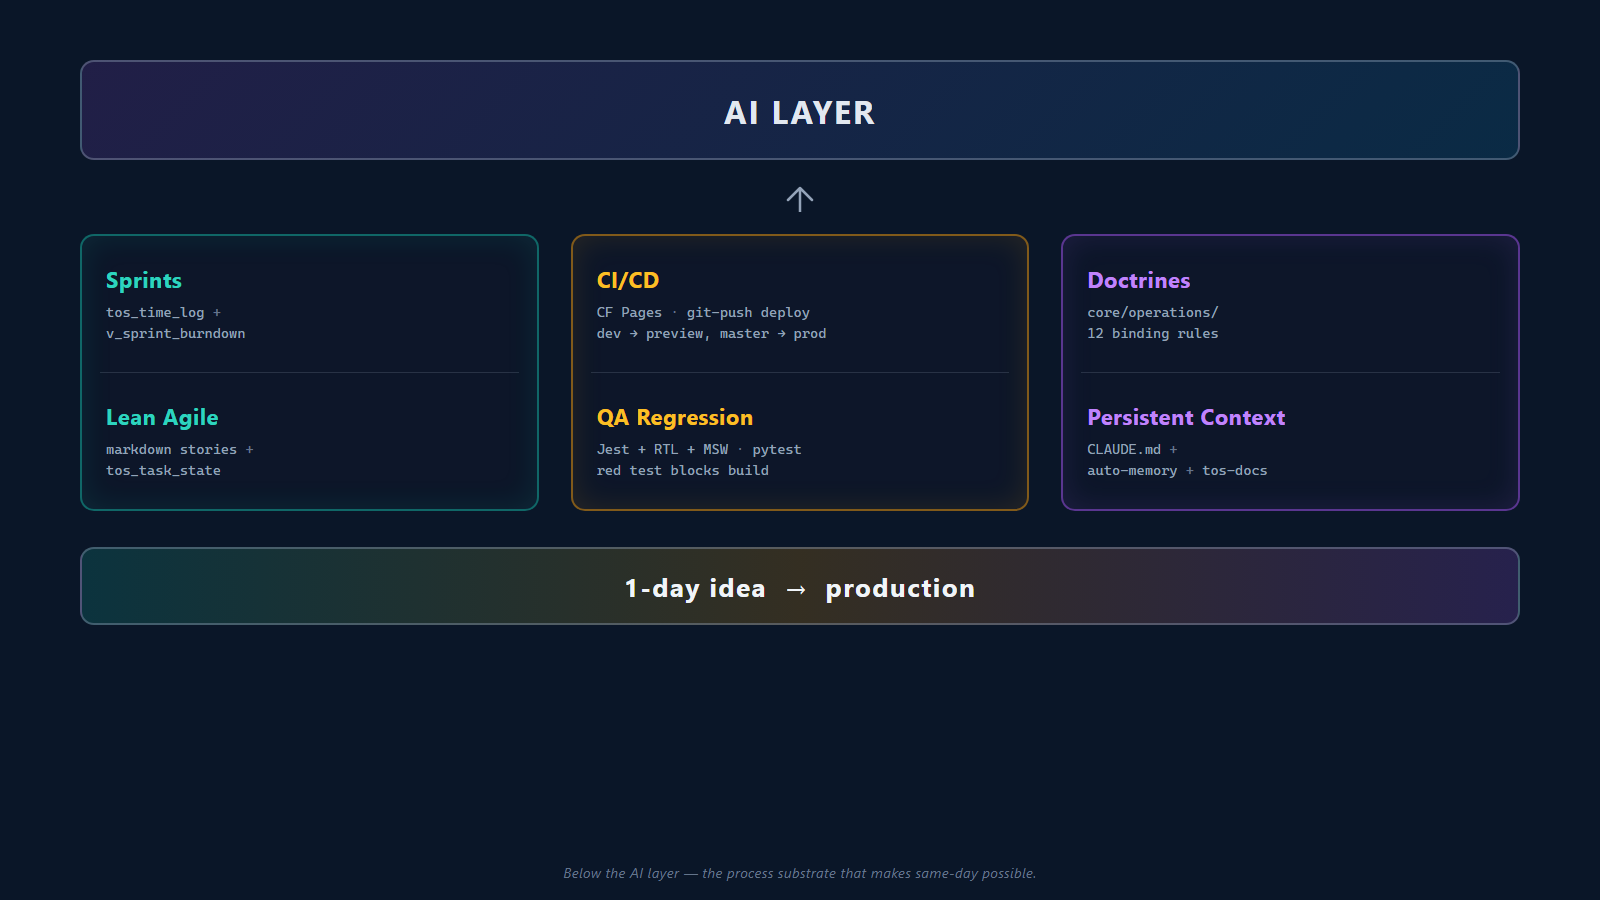Click the production text in bottom banner
Image resolution: width=1600 pixels, height=900 pixels.
click(900, 589)
